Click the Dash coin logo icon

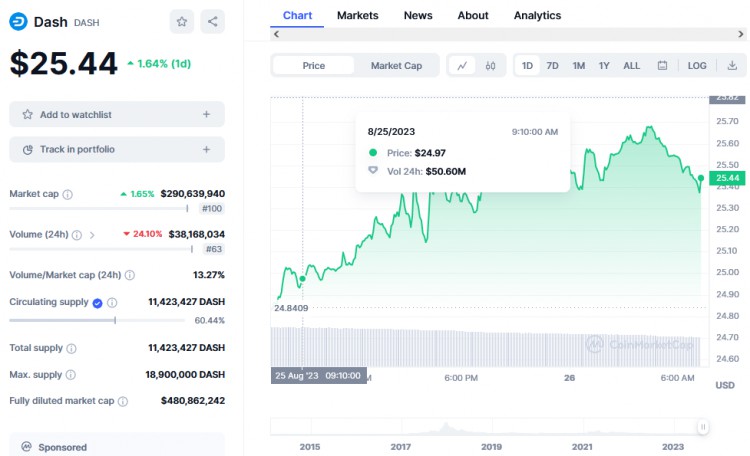[x=18, y=22]
